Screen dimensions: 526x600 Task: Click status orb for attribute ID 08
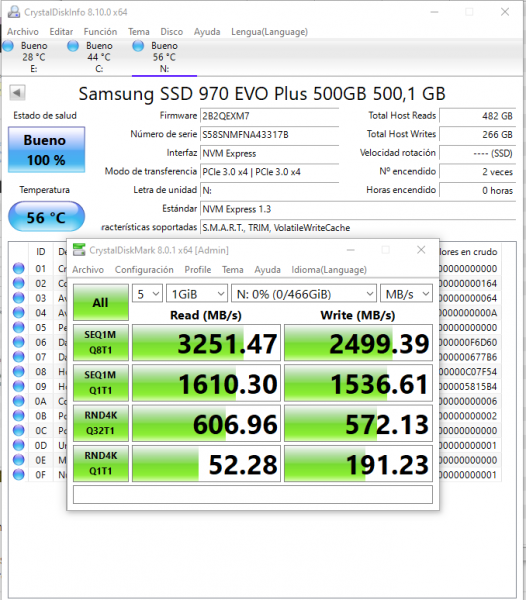[x=18, y=372]
